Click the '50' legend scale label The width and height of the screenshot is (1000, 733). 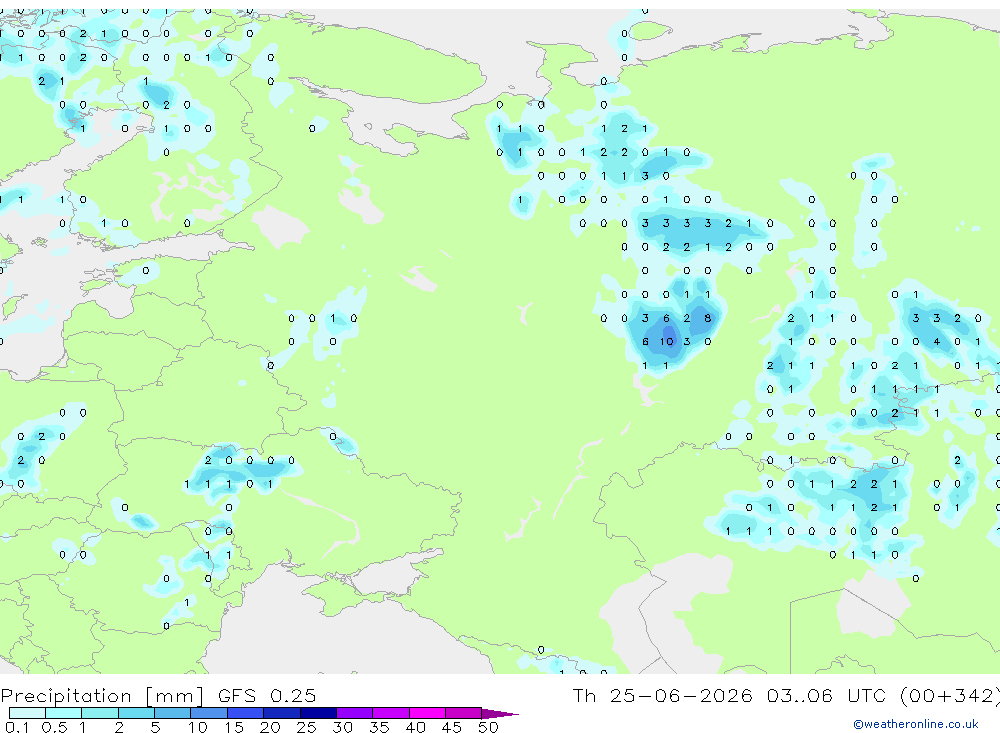(488, 727)
